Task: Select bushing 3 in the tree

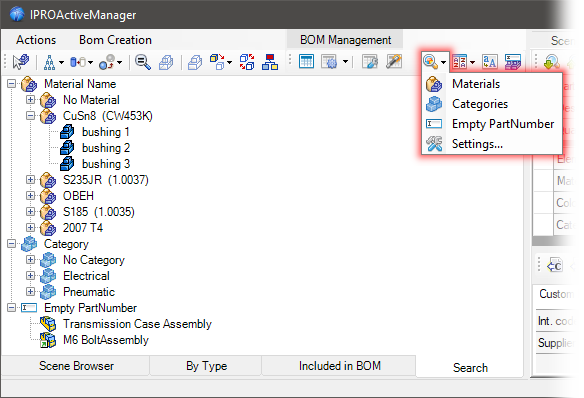Action: click(x=106, y=164)
